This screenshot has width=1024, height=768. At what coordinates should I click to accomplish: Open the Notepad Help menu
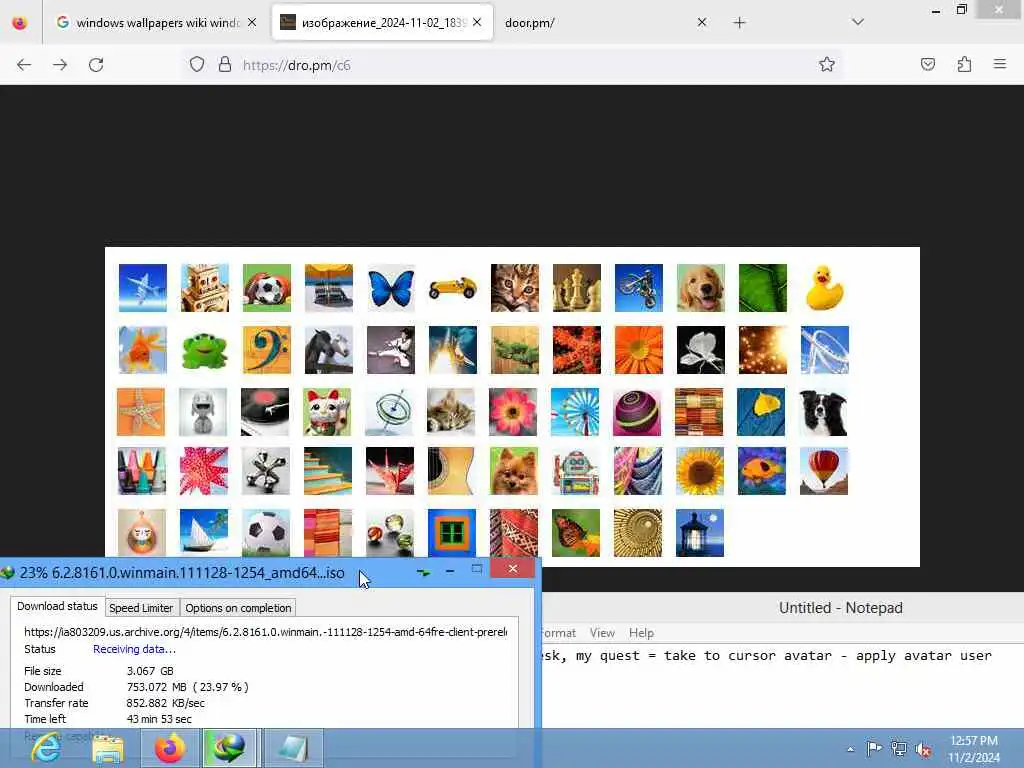coord(641,633)
